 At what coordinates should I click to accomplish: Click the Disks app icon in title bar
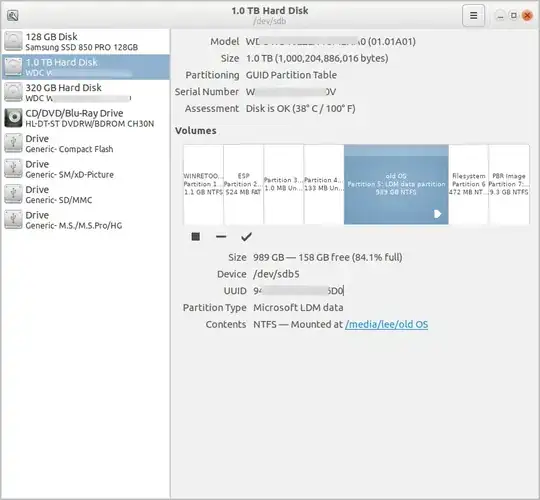(13, 15)
